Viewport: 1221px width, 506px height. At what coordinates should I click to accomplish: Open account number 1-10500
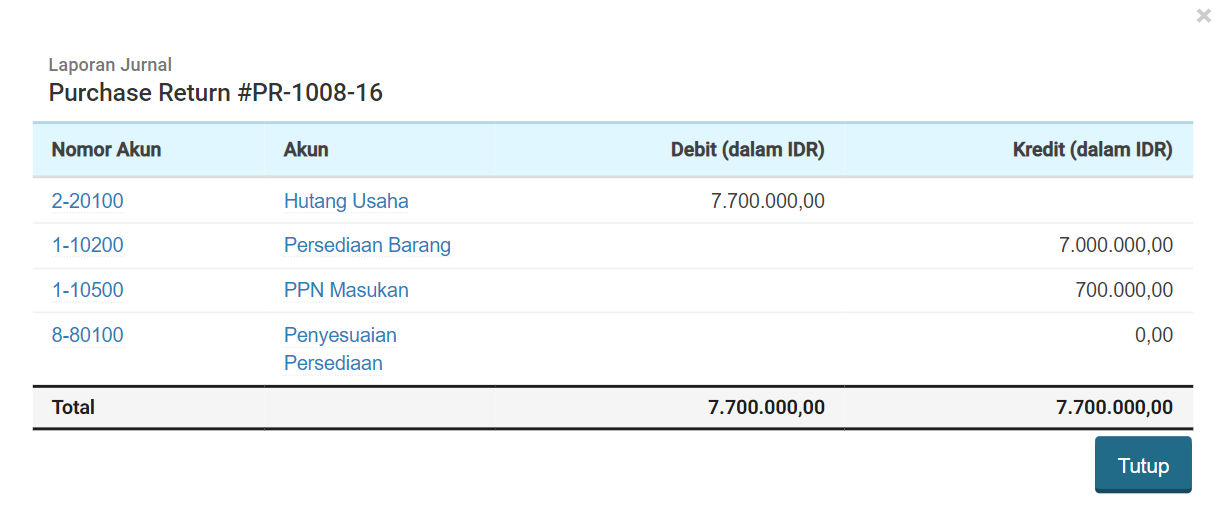(x=88, y=290)
